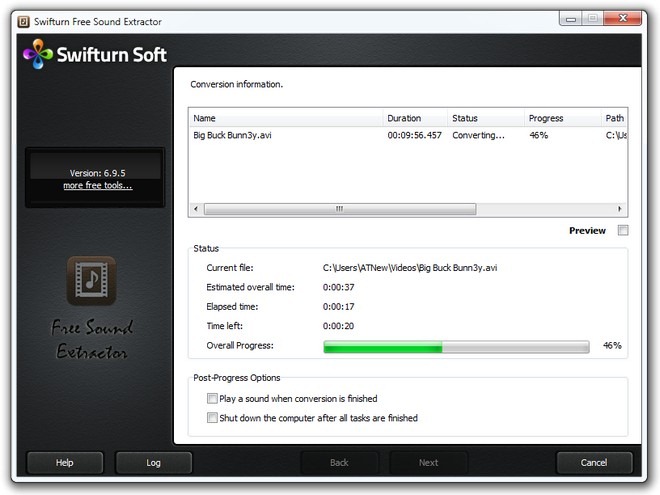Open the Log button
660x495 pixels.
click(x=154, y=463)
